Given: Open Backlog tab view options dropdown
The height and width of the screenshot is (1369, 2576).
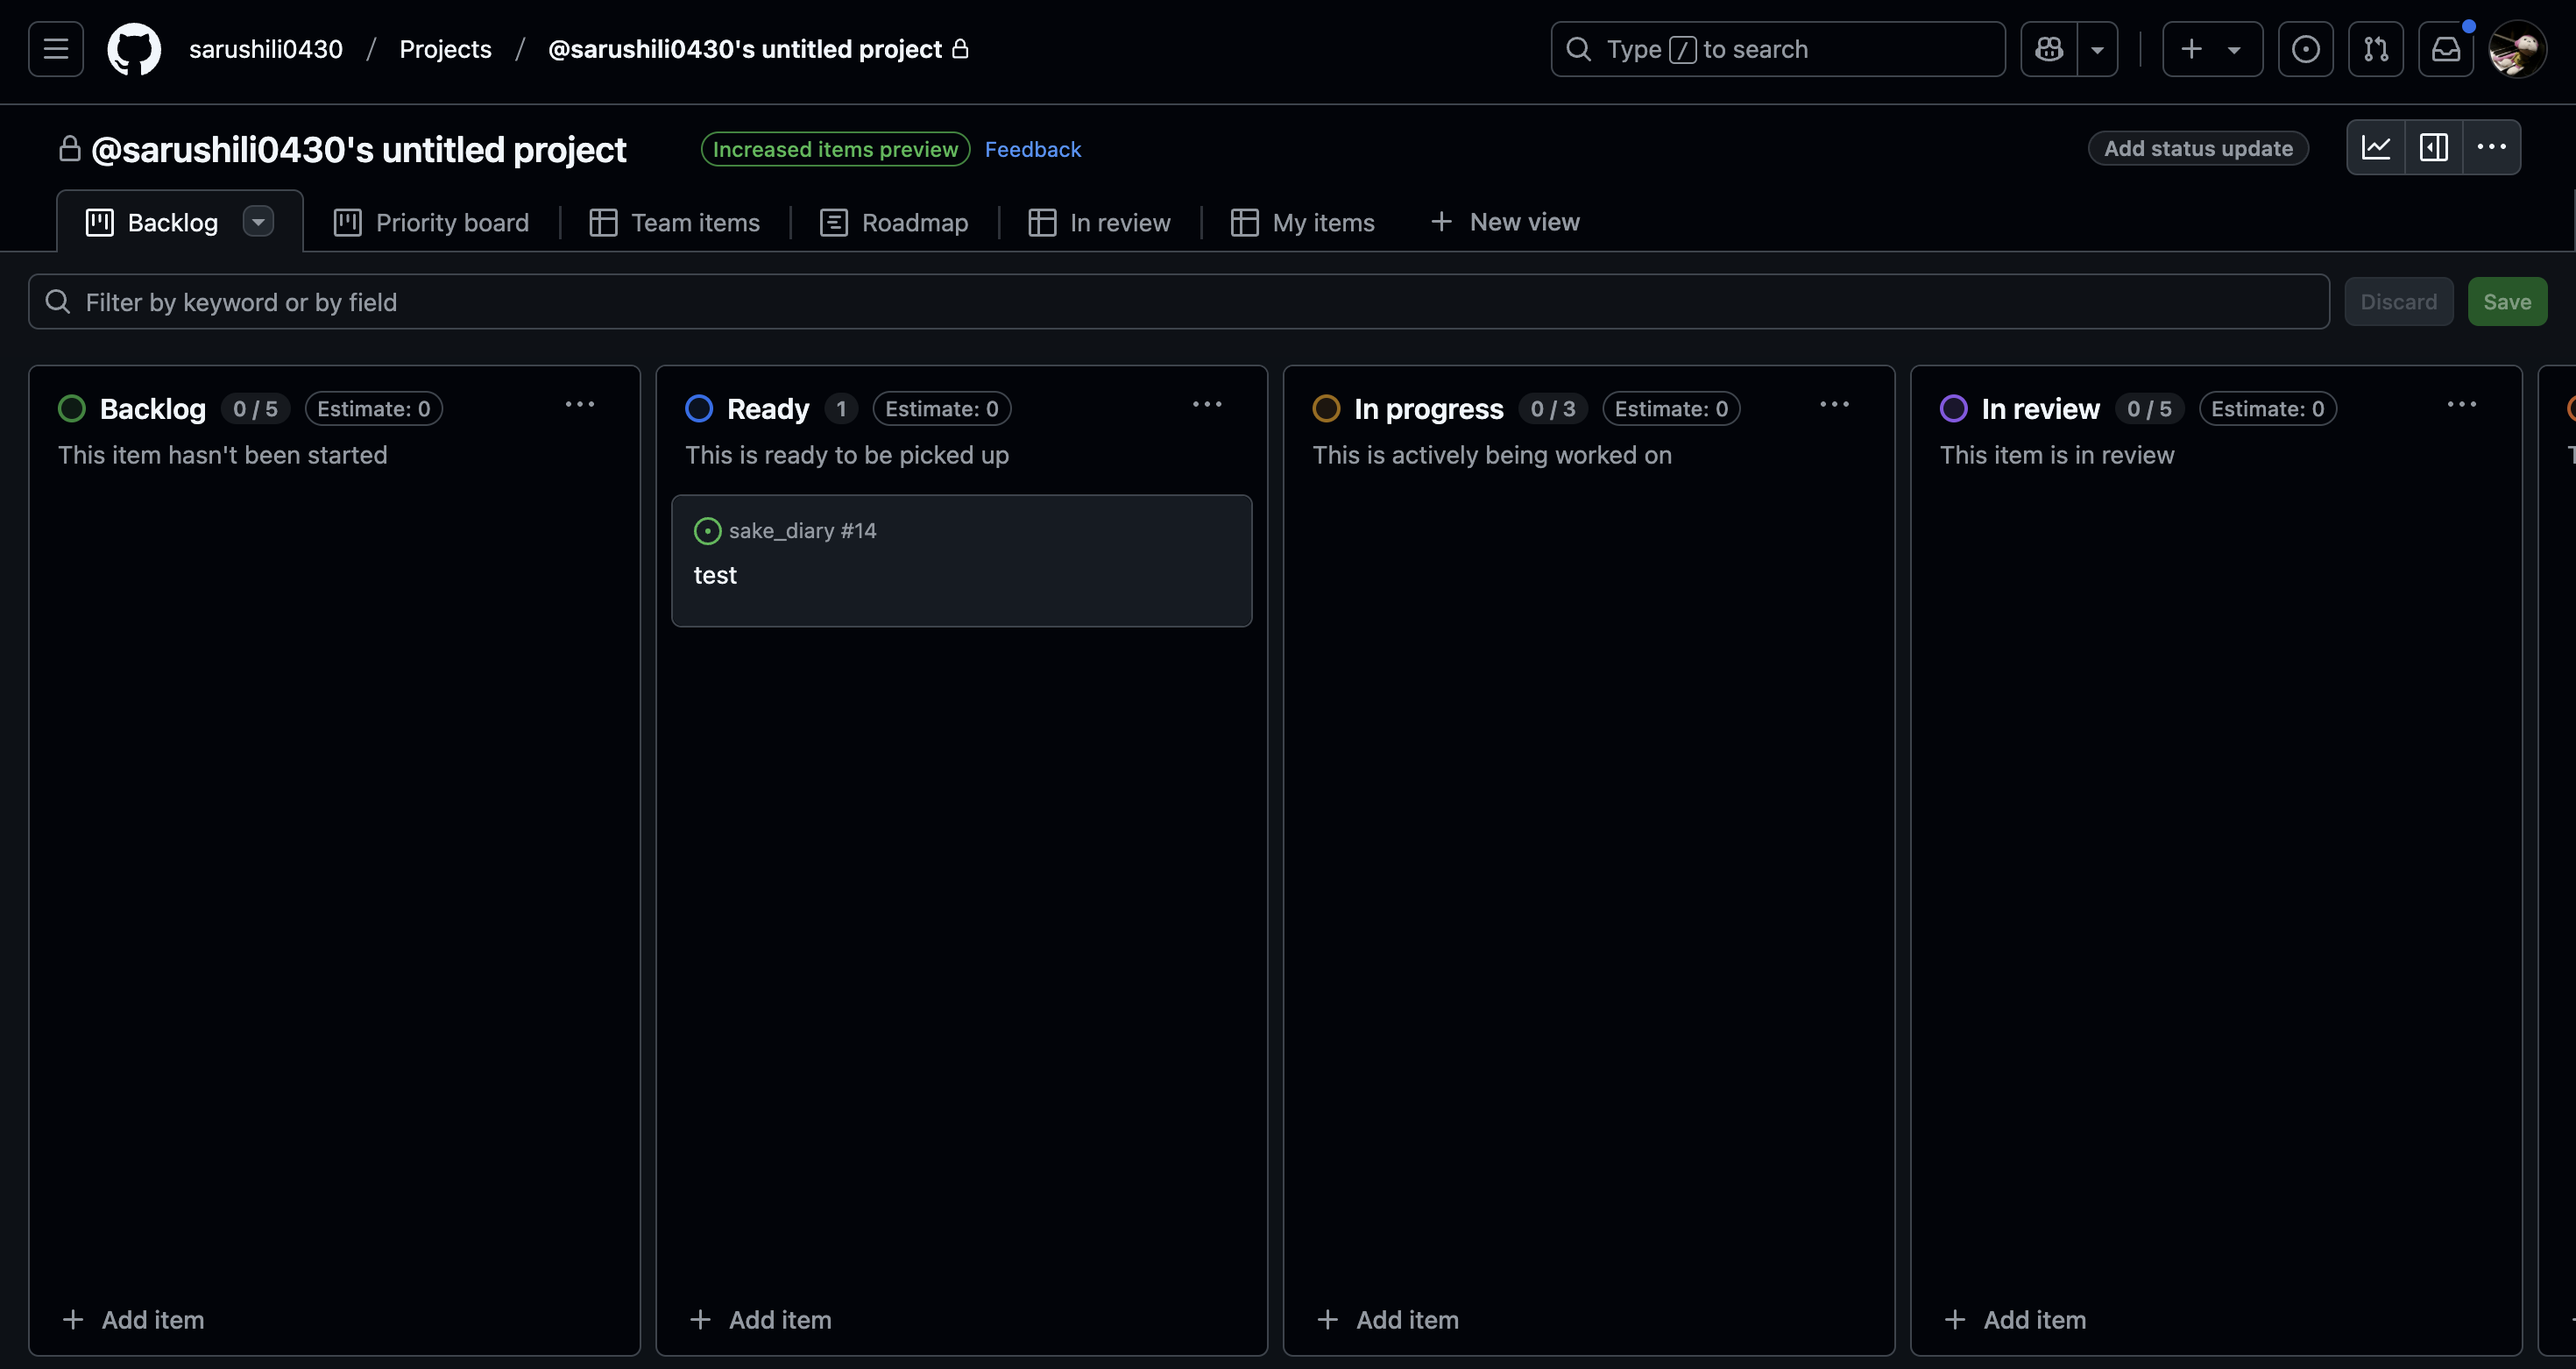Looking at the screenshot, I should pos(258,221).
